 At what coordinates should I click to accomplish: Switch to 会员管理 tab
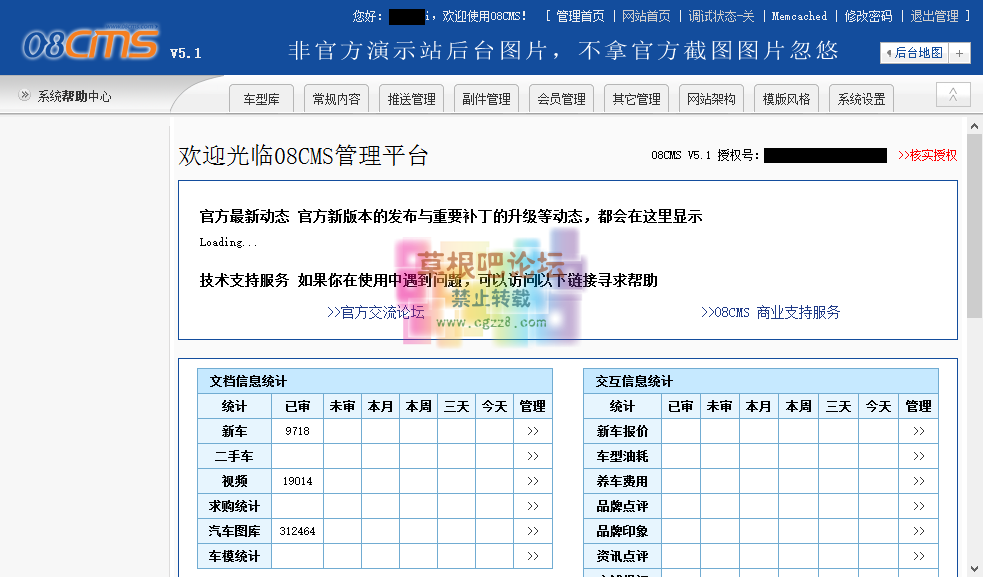pos(561,99)
